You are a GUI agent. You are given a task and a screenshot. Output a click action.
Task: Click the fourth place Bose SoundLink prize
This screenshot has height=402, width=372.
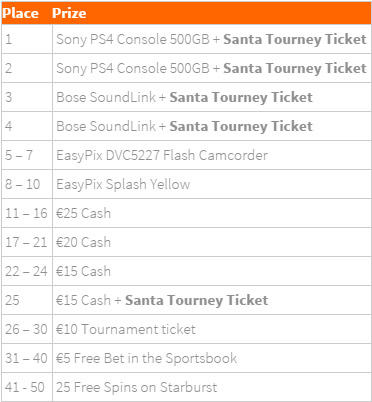point(184,126)
